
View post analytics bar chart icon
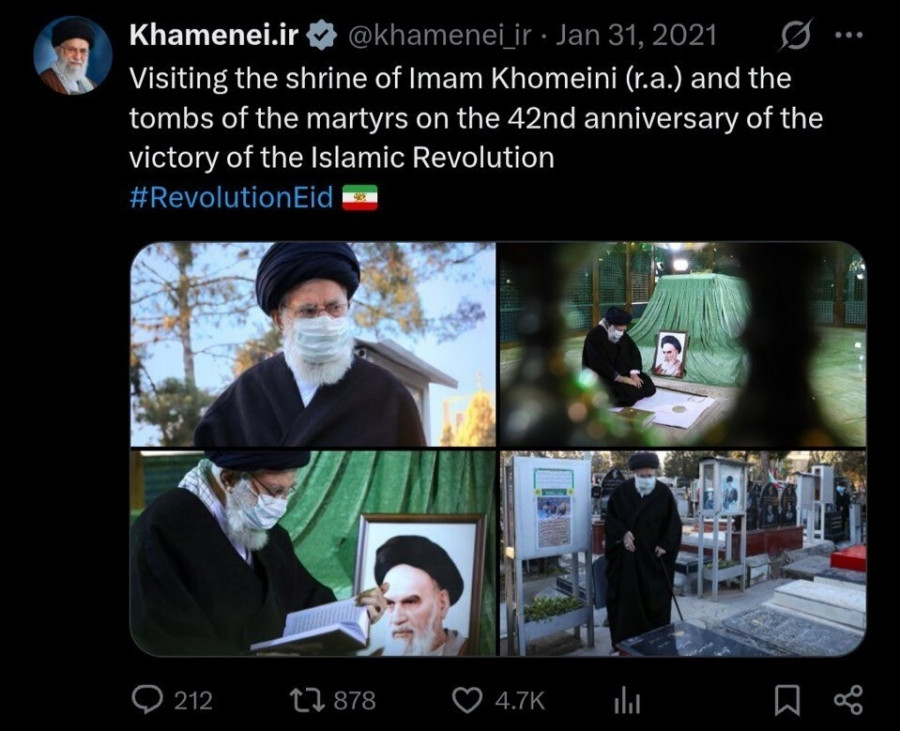click(626, 701)
